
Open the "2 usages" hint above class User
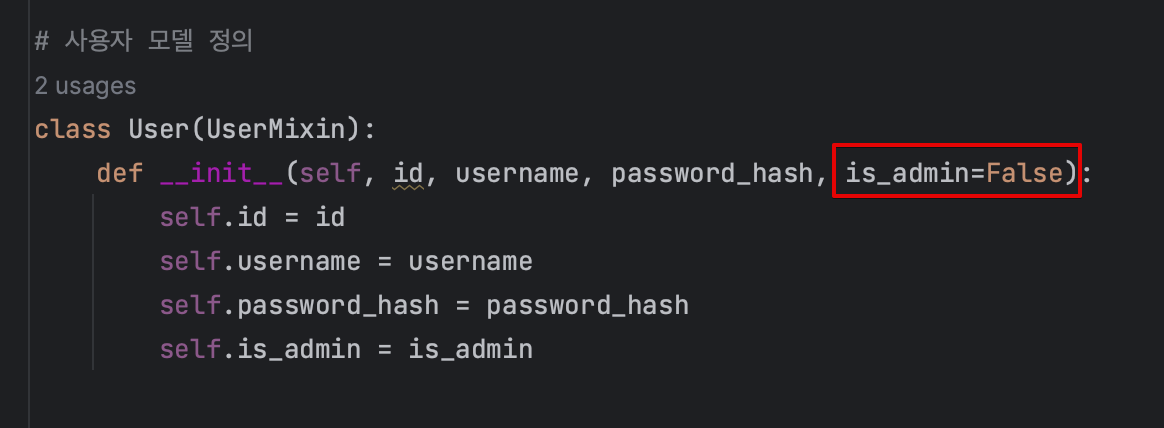pos(85,86)
